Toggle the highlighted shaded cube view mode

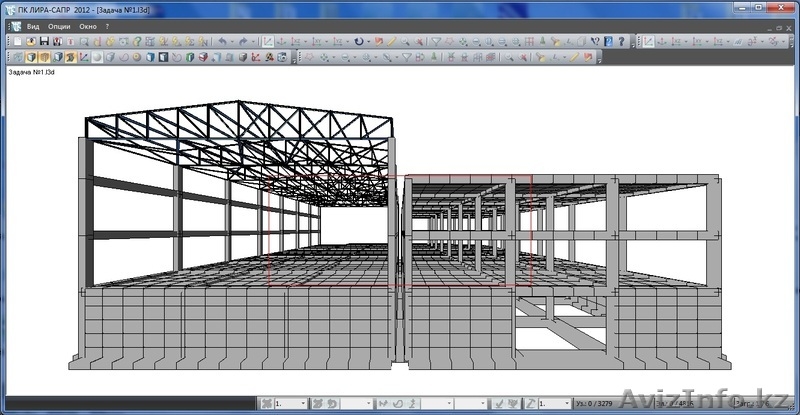(x=44, y=58)
